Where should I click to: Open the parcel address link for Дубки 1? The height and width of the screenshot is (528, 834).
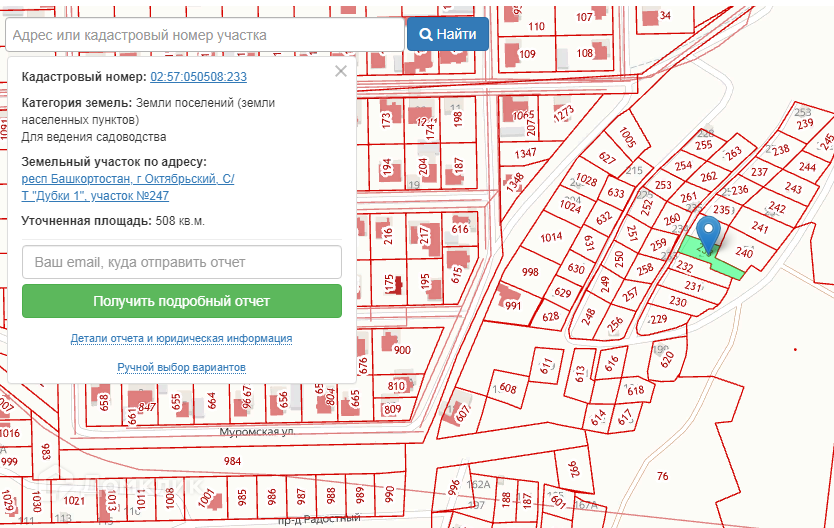pos(128,187)
